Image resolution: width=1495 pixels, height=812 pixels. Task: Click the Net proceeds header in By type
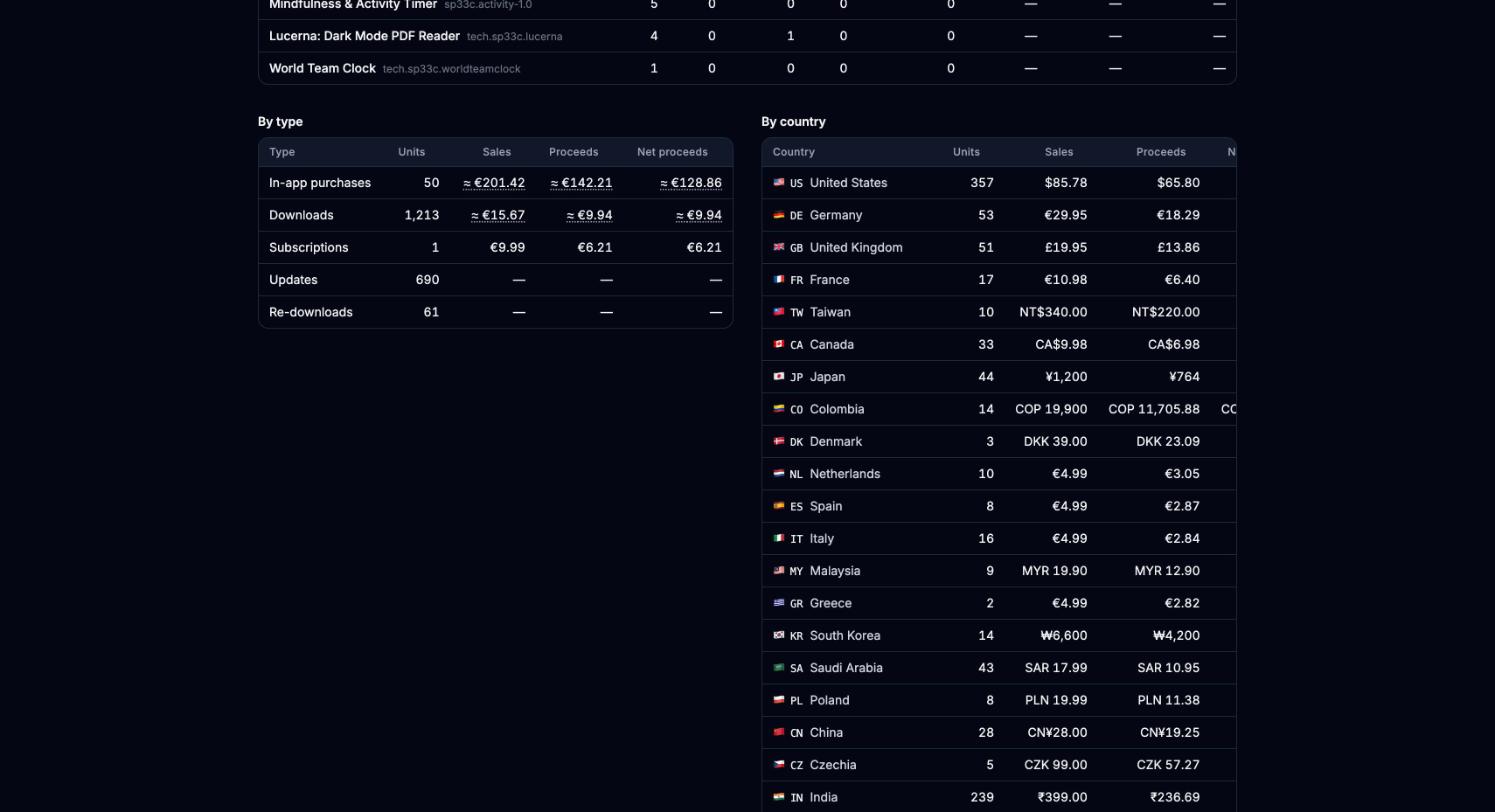pos(672,152)
